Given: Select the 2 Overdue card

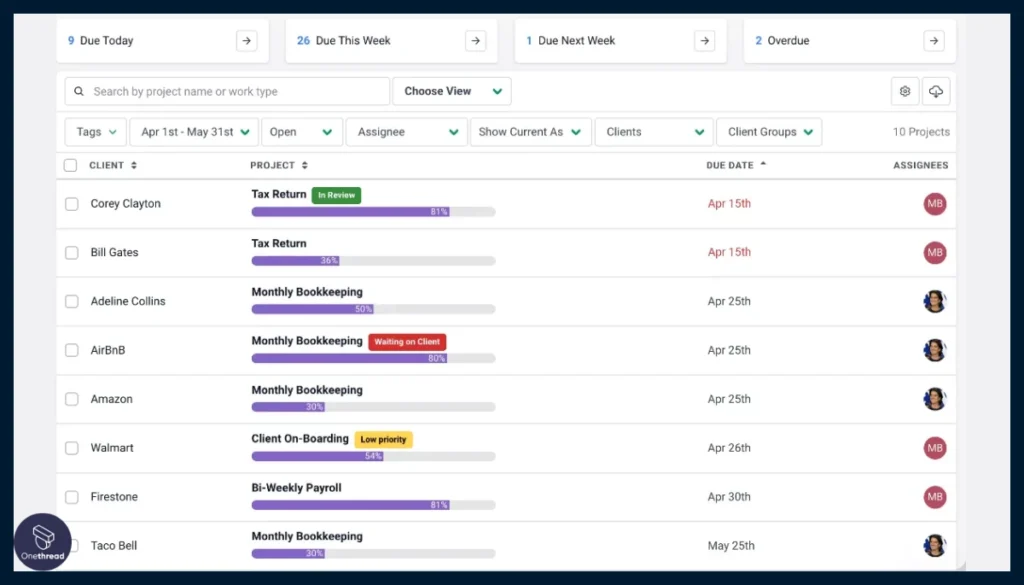Looking at the screenshot, I should (850, 40).
